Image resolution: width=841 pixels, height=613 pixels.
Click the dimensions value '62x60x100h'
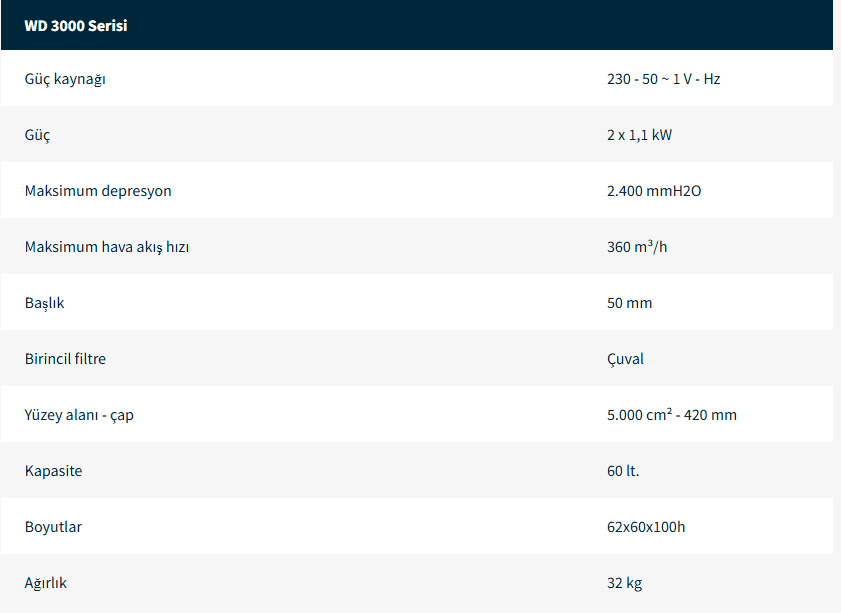646,527
